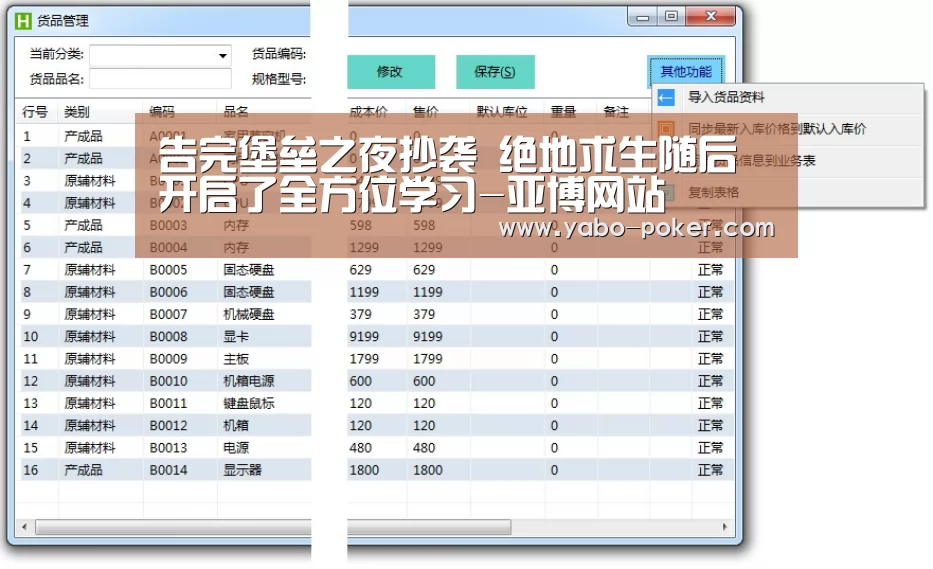The height and width of the screenshot is (569, 933).
Task: Click the horizontal scrollbar thumb
Action: pyautogui.click(x=273, y=527)
